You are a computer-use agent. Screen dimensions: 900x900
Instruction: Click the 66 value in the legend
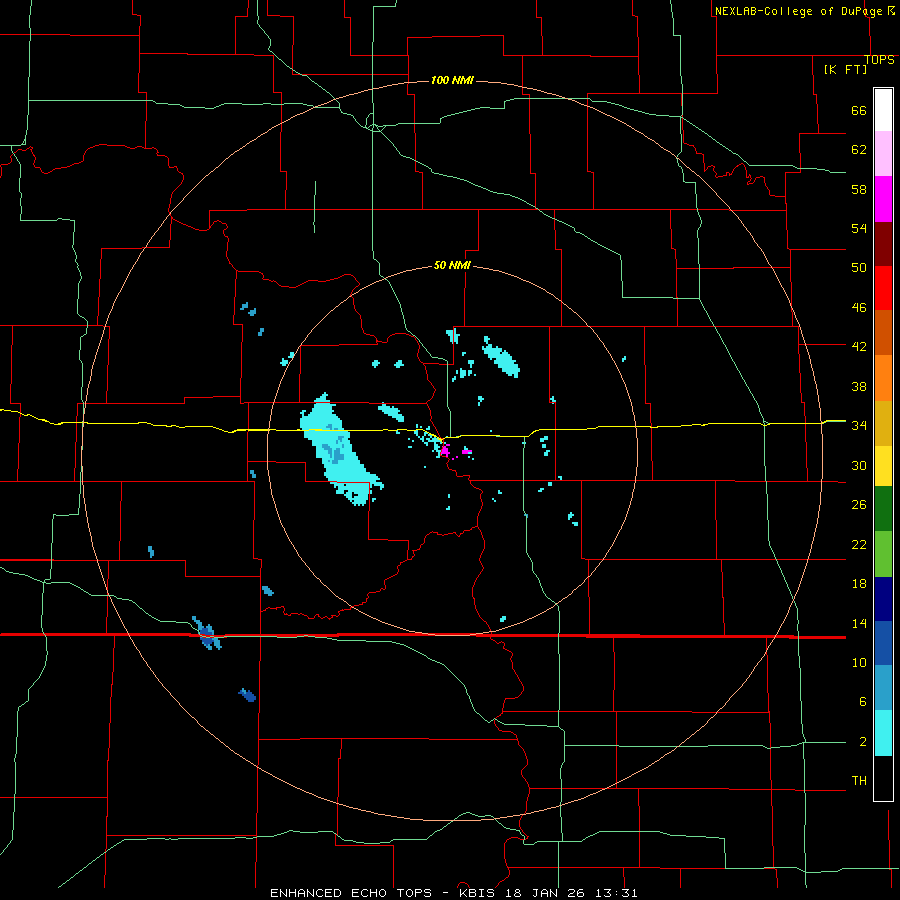pos(859,111)
